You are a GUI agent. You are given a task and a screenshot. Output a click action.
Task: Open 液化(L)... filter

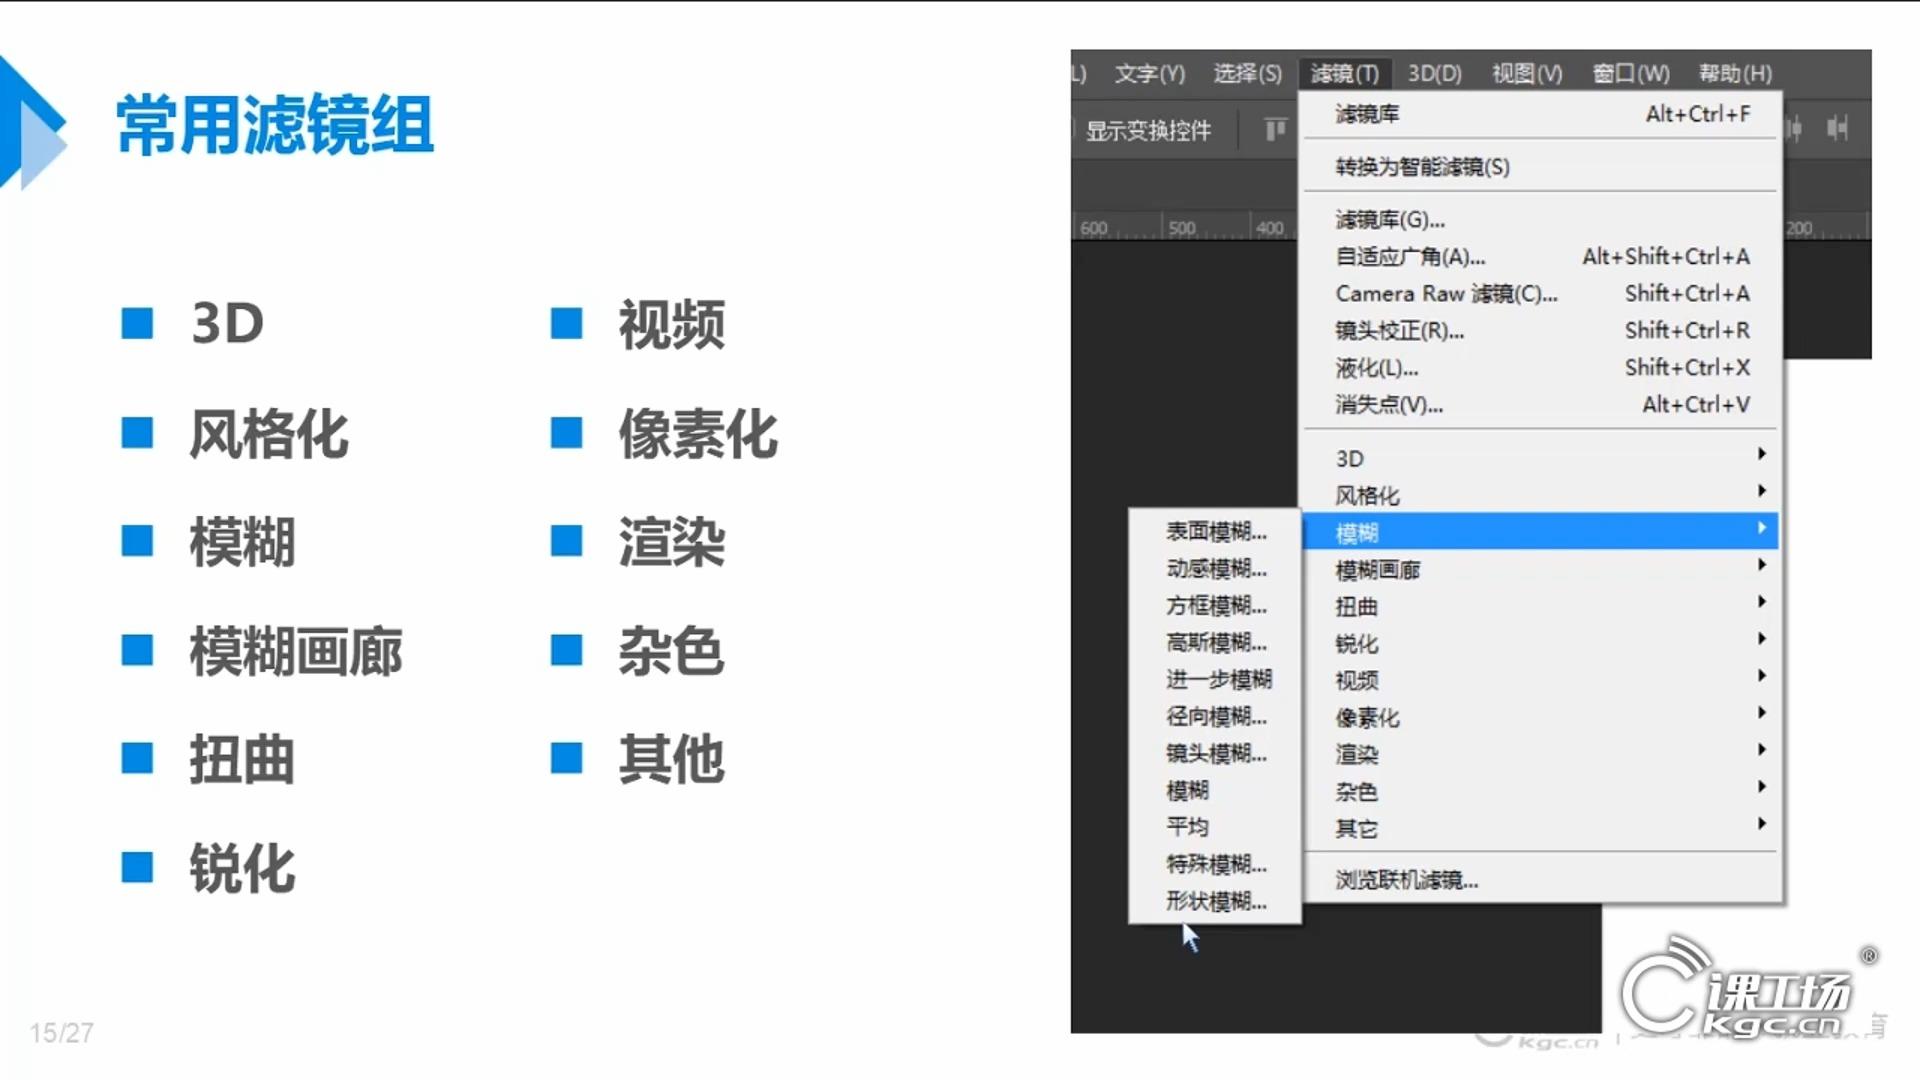[1541, 367]
